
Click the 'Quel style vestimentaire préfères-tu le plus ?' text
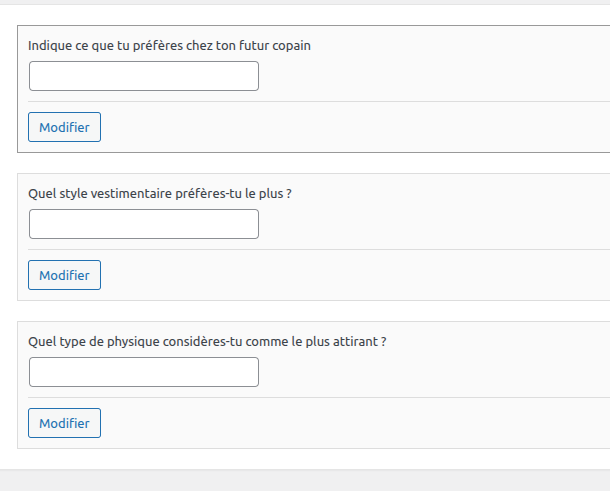tap(160, 193)
